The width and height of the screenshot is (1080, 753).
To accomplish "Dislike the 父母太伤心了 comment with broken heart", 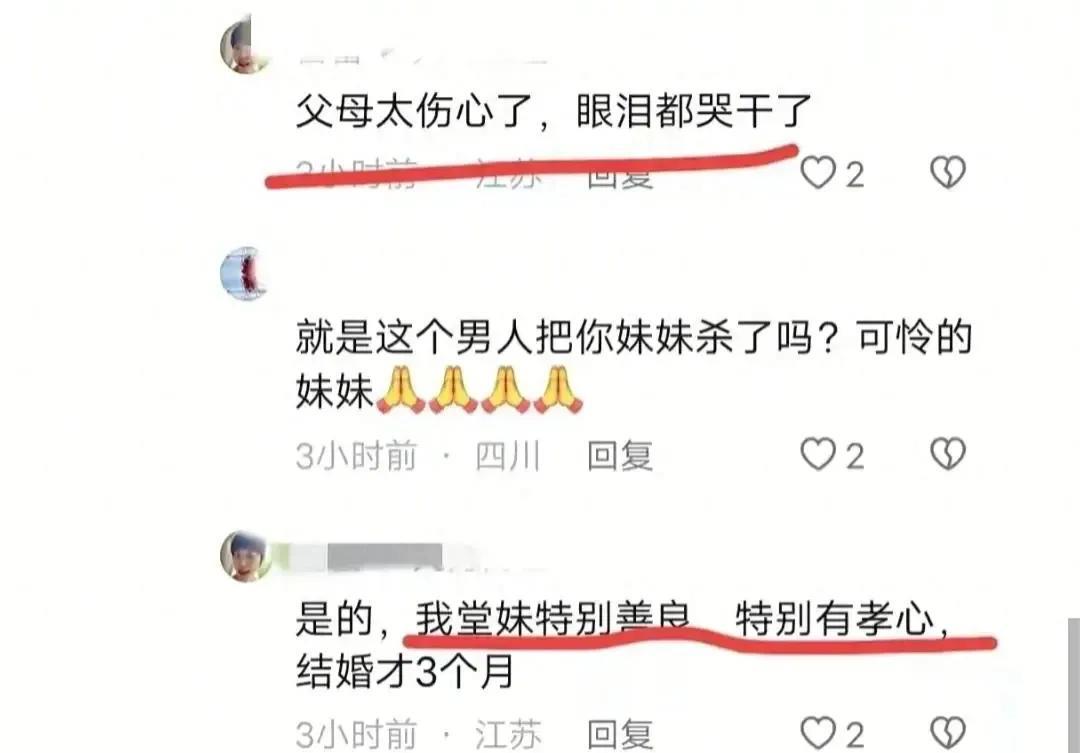I will 948,172.
